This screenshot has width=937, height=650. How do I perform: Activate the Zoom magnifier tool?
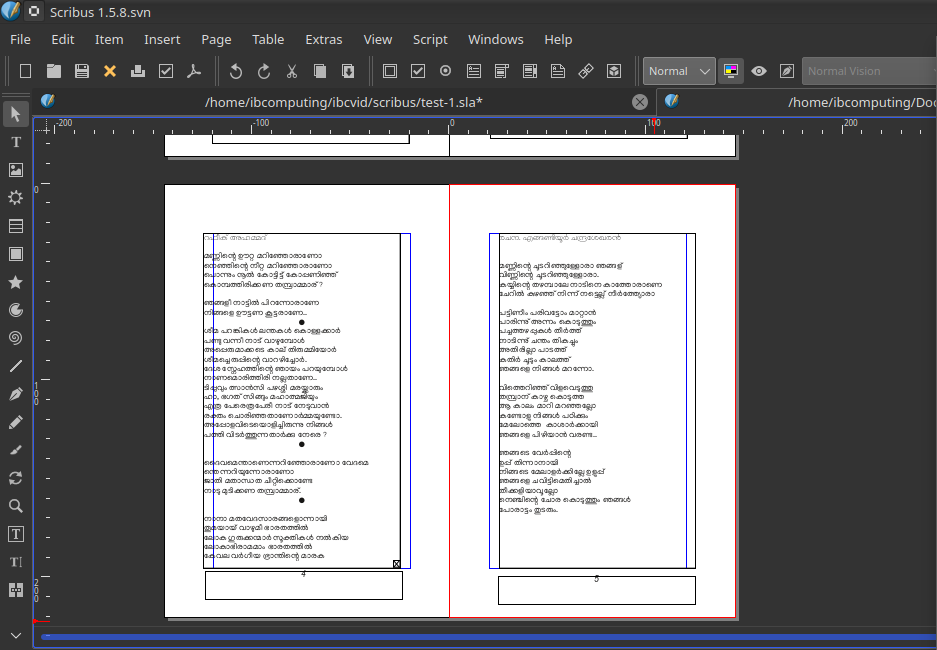point(16,506)
